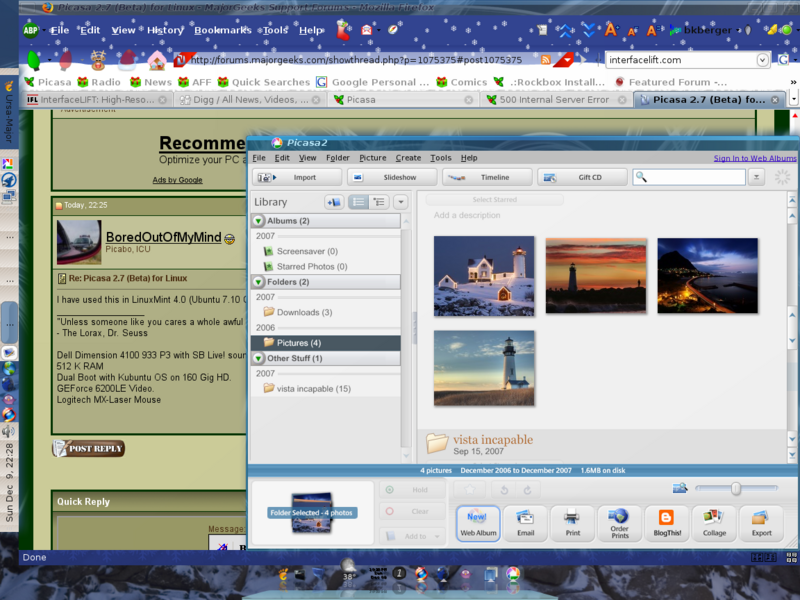This screenshot has width=800, height=600.
Task: Collapse the Other Stuff (1) section
Action: coord(258,358)
